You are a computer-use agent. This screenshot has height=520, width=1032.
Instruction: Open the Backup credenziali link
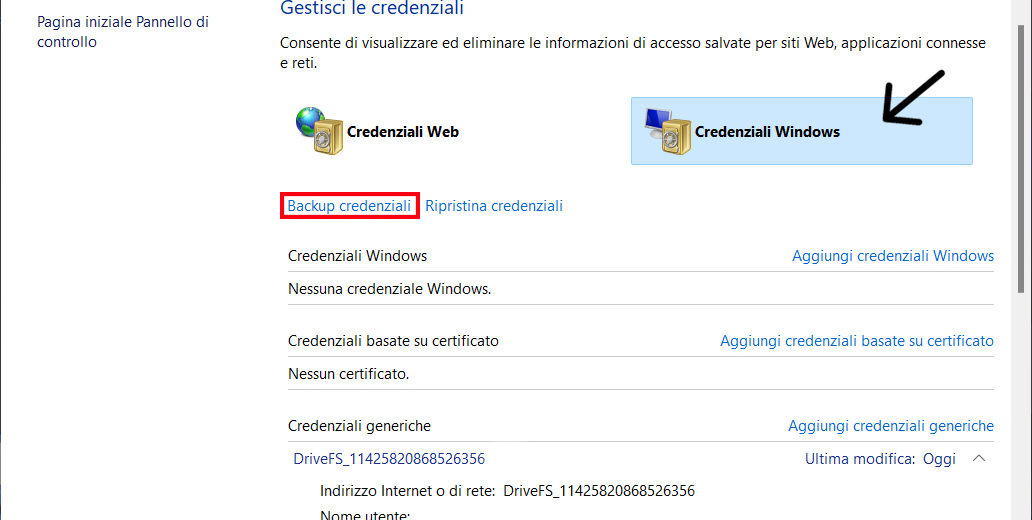tap(349, 206)
